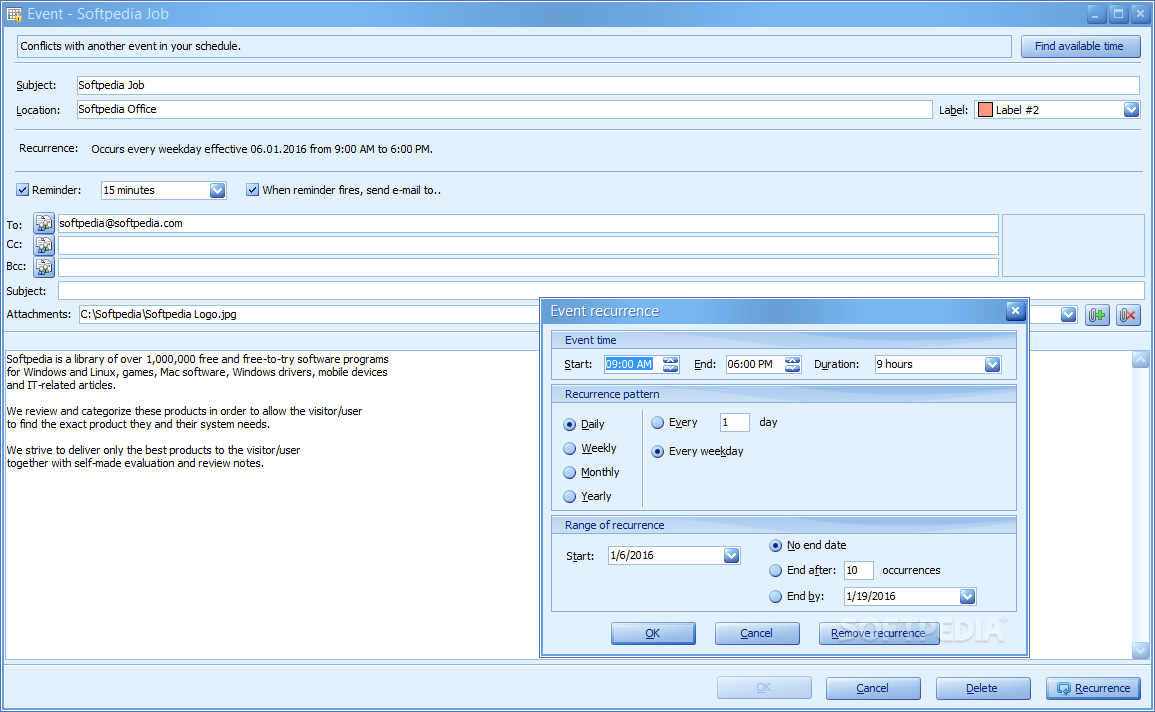Click the e-mail Subject field

pos(601,291)
